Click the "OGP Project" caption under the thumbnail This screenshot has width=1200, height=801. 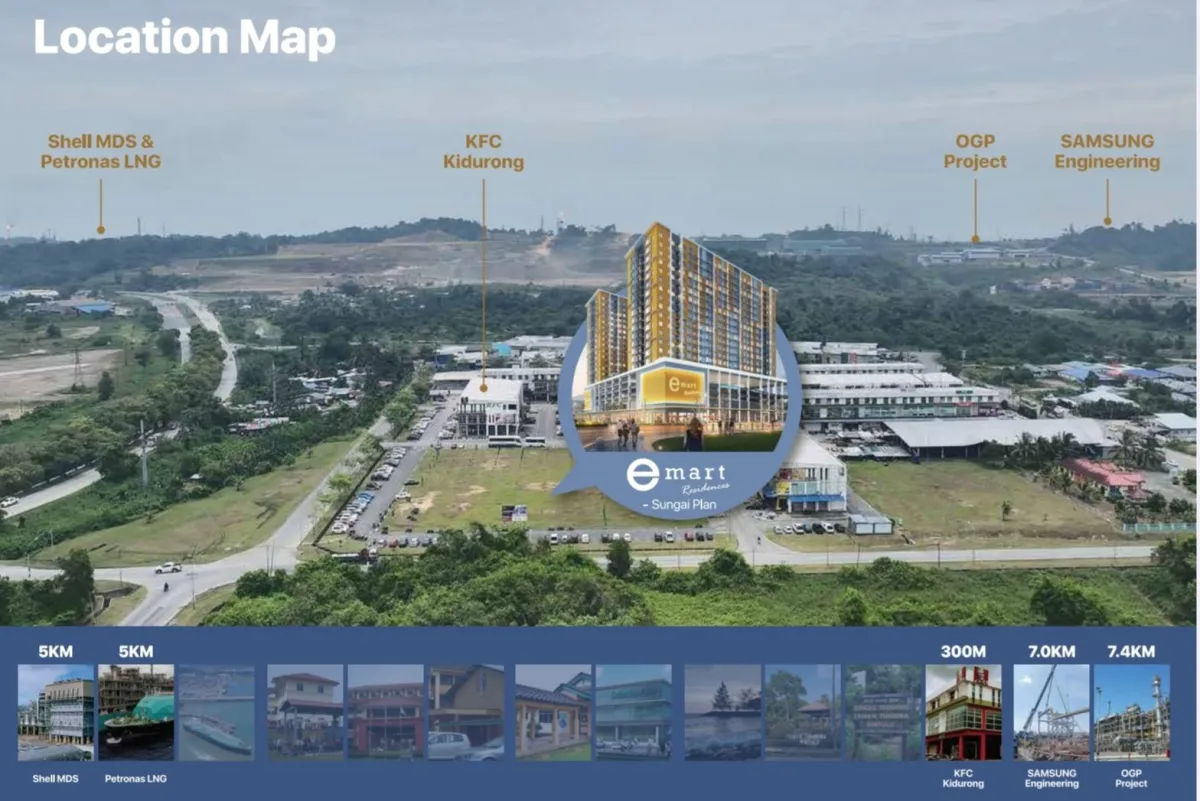coord(1131,778)
